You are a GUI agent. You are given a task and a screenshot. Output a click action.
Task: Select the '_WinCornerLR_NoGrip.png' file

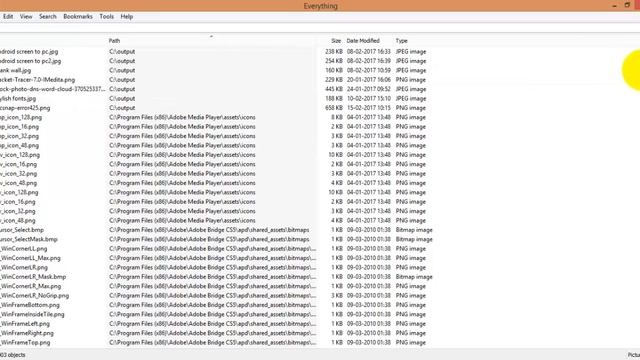(35, 296)
